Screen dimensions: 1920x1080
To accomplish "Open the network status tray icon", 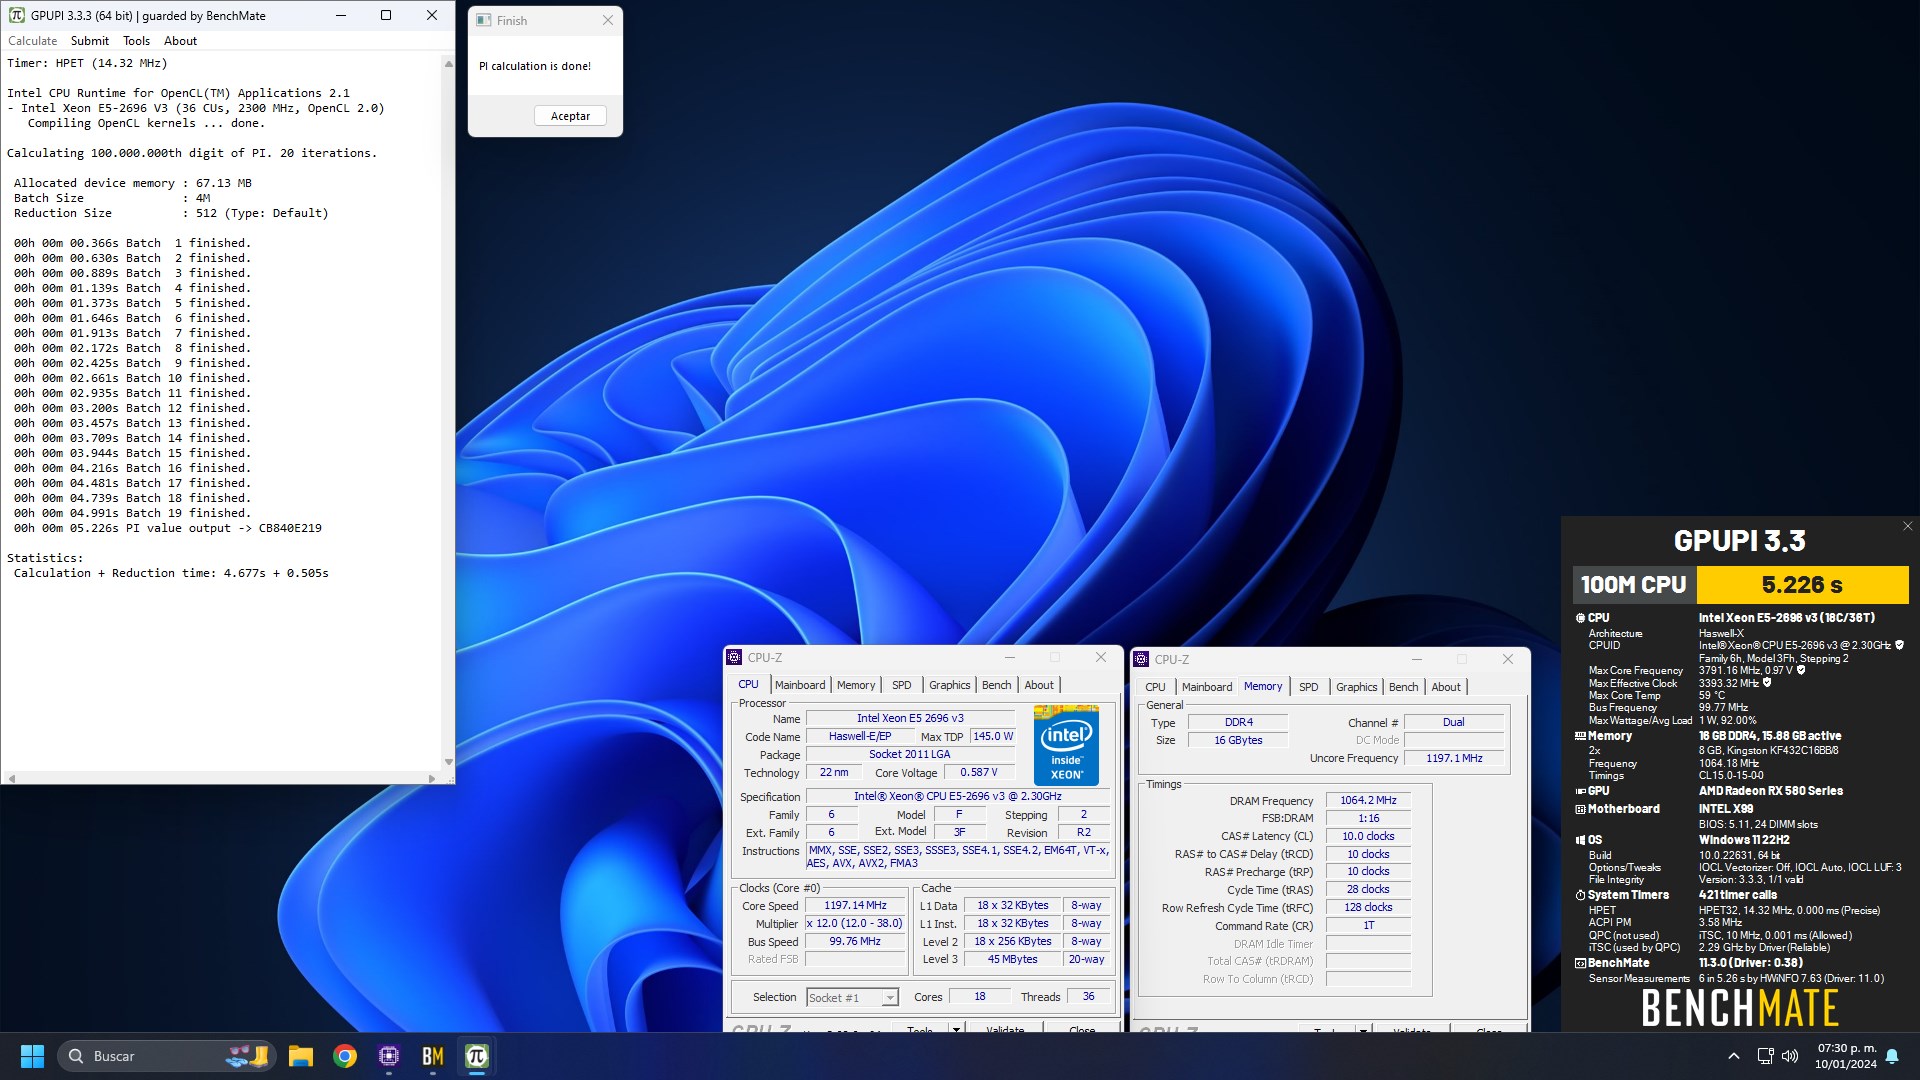I will [1765, 1056].
